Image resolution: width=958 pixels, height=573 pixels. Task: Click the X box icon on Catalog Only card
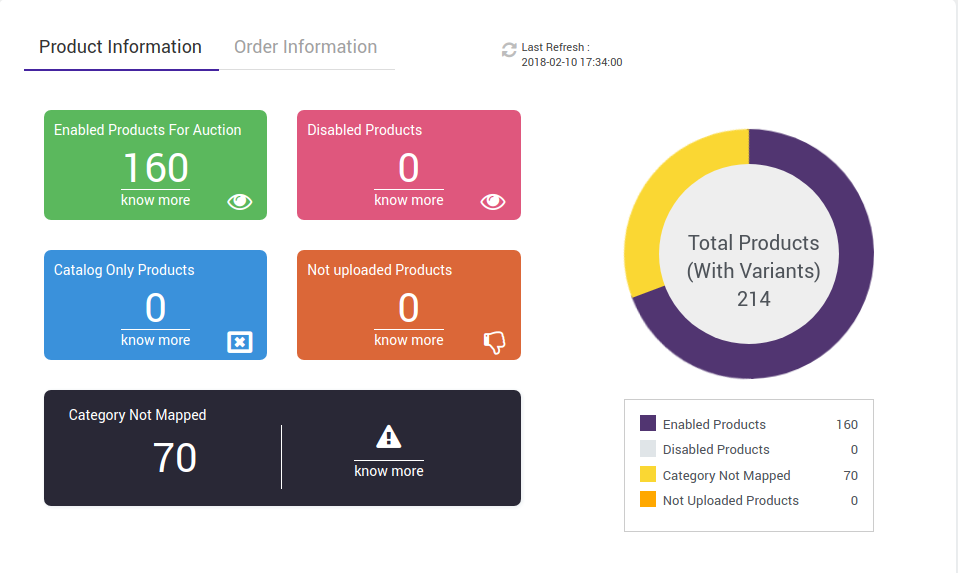coord(240,343)
